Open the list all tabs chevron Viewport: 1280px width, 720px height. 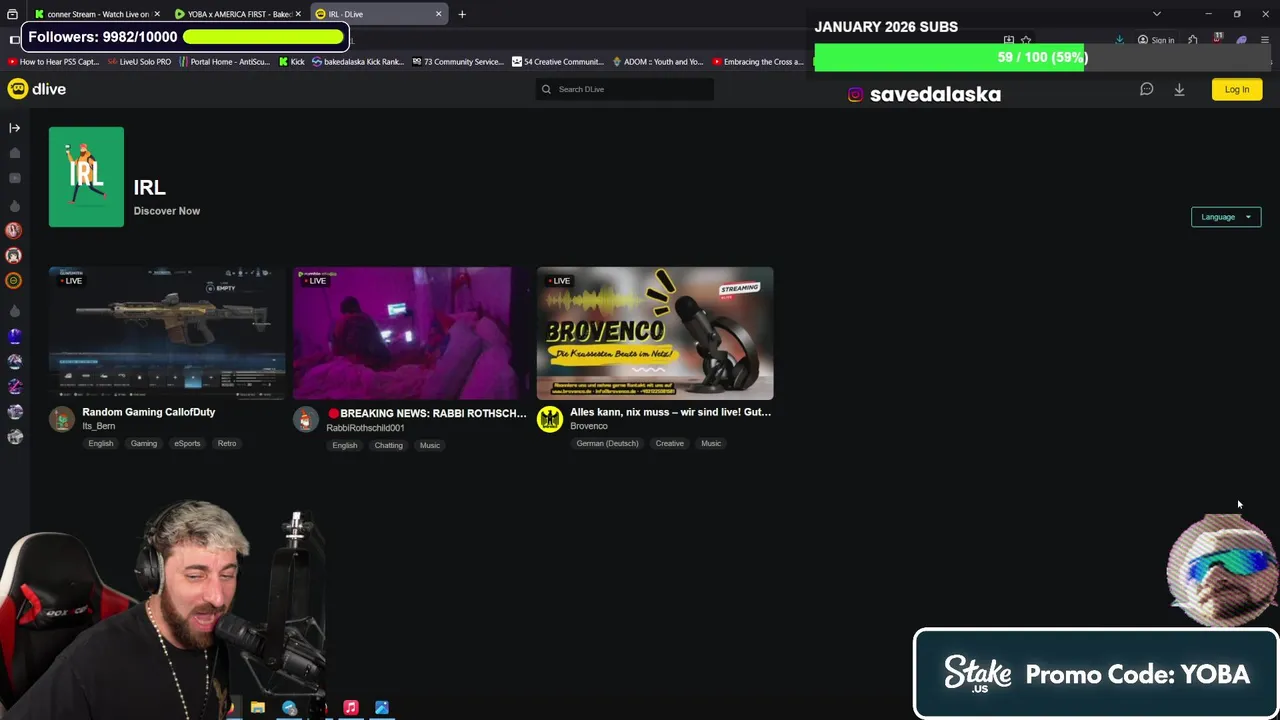point(1157,14)
